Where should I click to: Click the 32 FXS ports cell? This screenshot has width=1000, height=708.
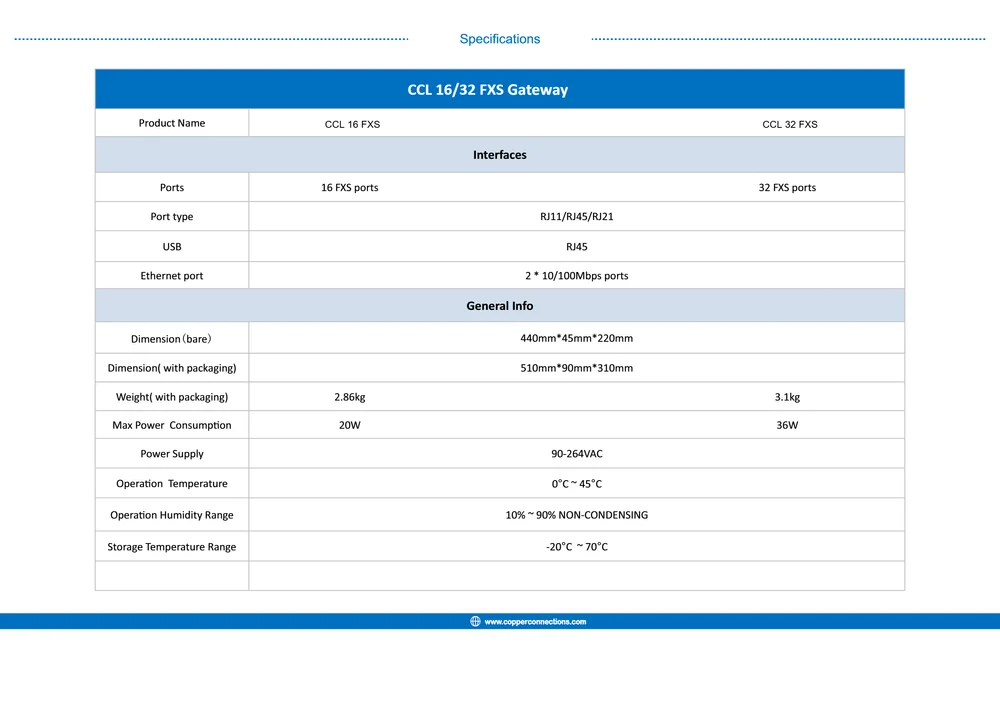(x=787, y=188)
